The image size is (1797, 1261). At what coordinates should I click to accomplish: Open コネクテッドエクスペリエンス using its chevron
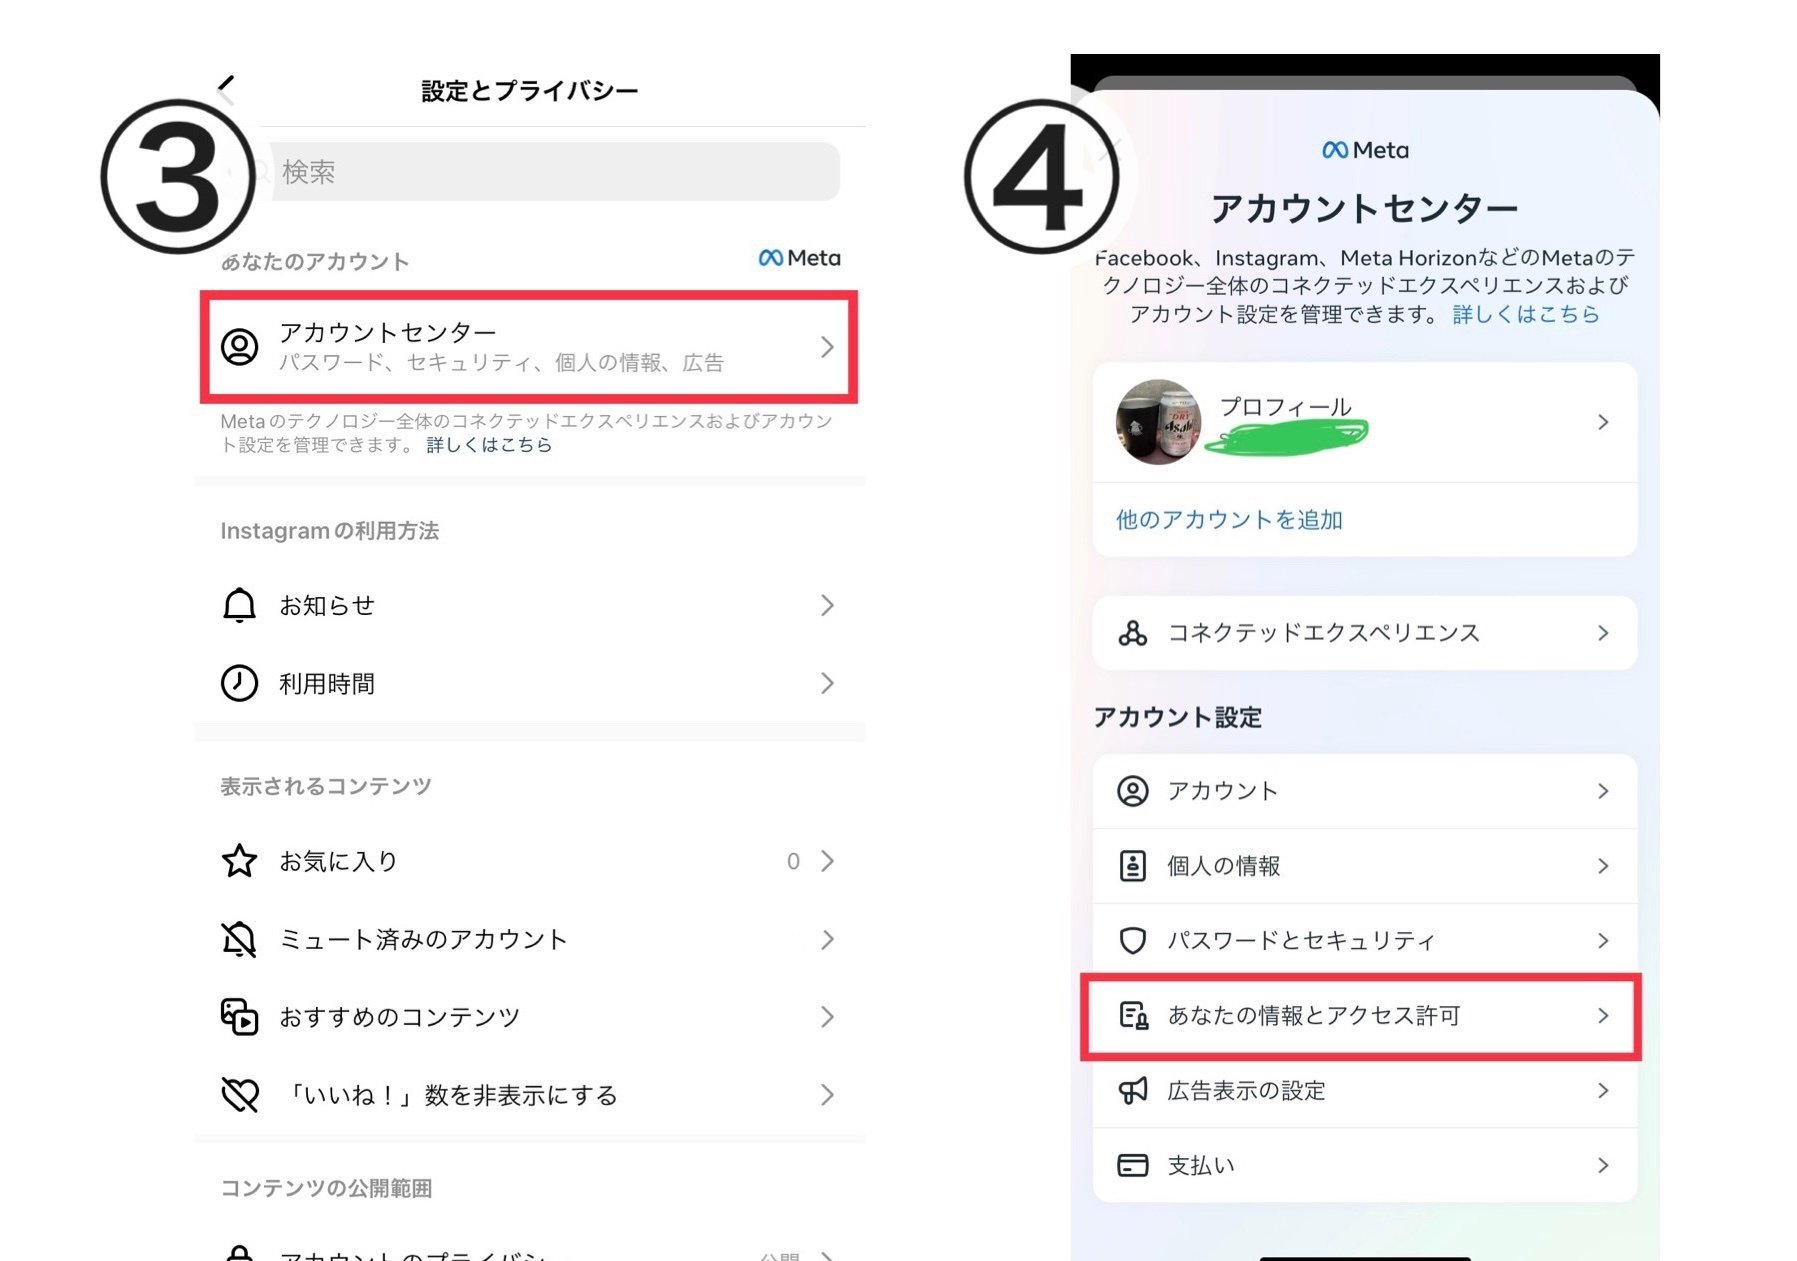[1604, 632]
